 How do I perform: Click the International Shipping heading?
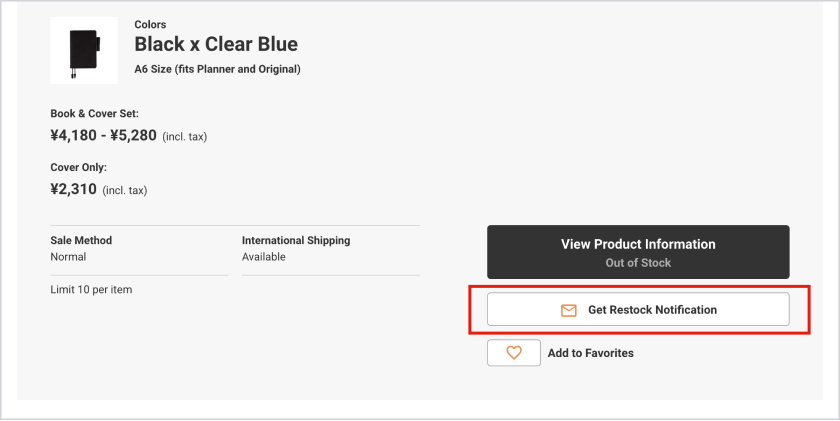(296, 240)
